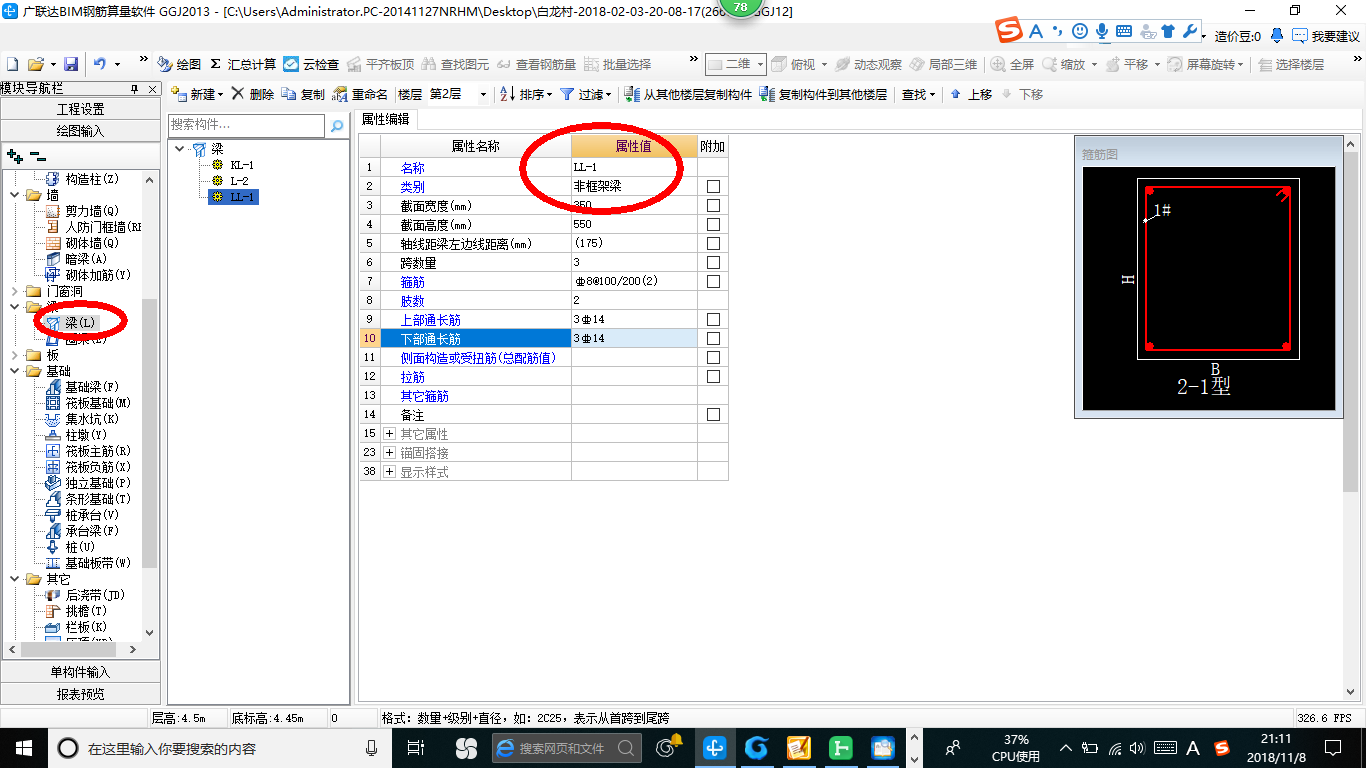1366x768 pixels.
Task: Collapse all tree nodes minus icon
Action: tap(37, 156)
